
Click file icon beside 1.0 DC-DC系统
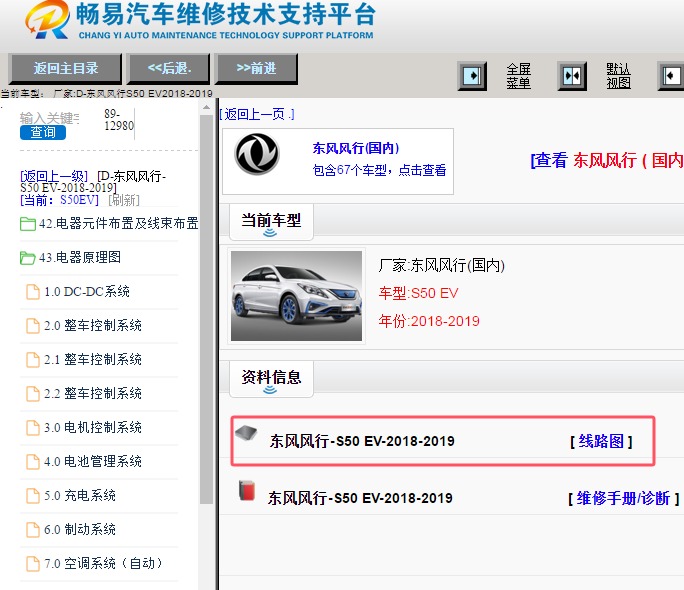pyautogui.click(x=33, y=292)
